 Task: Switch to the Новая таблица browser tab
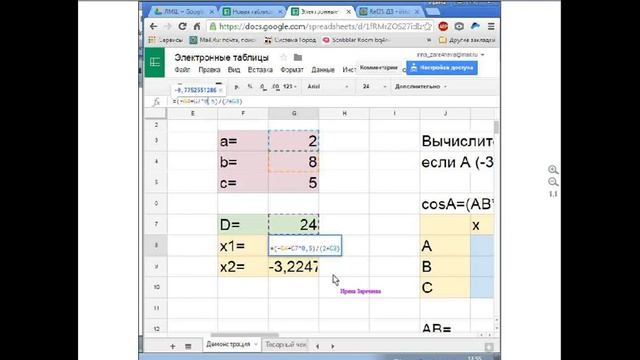pyautogui.click(x=252, y=12)
